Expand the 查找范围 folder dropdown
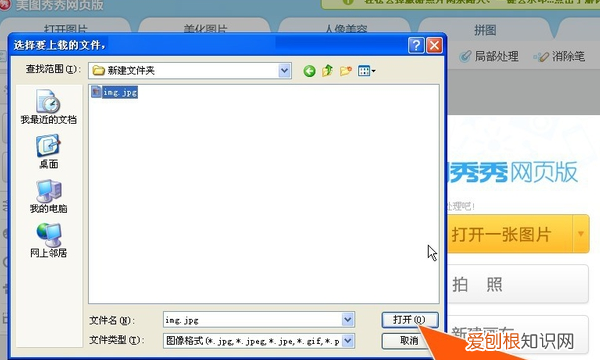This screenshot has width=600, height=360. tap(284, 71)
